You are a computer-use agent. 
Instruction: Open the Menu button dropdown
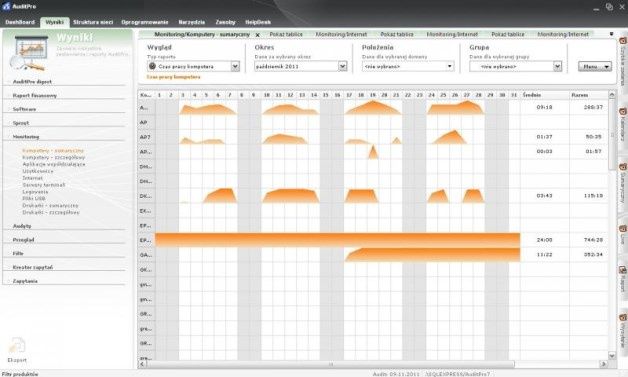(595, 67)
